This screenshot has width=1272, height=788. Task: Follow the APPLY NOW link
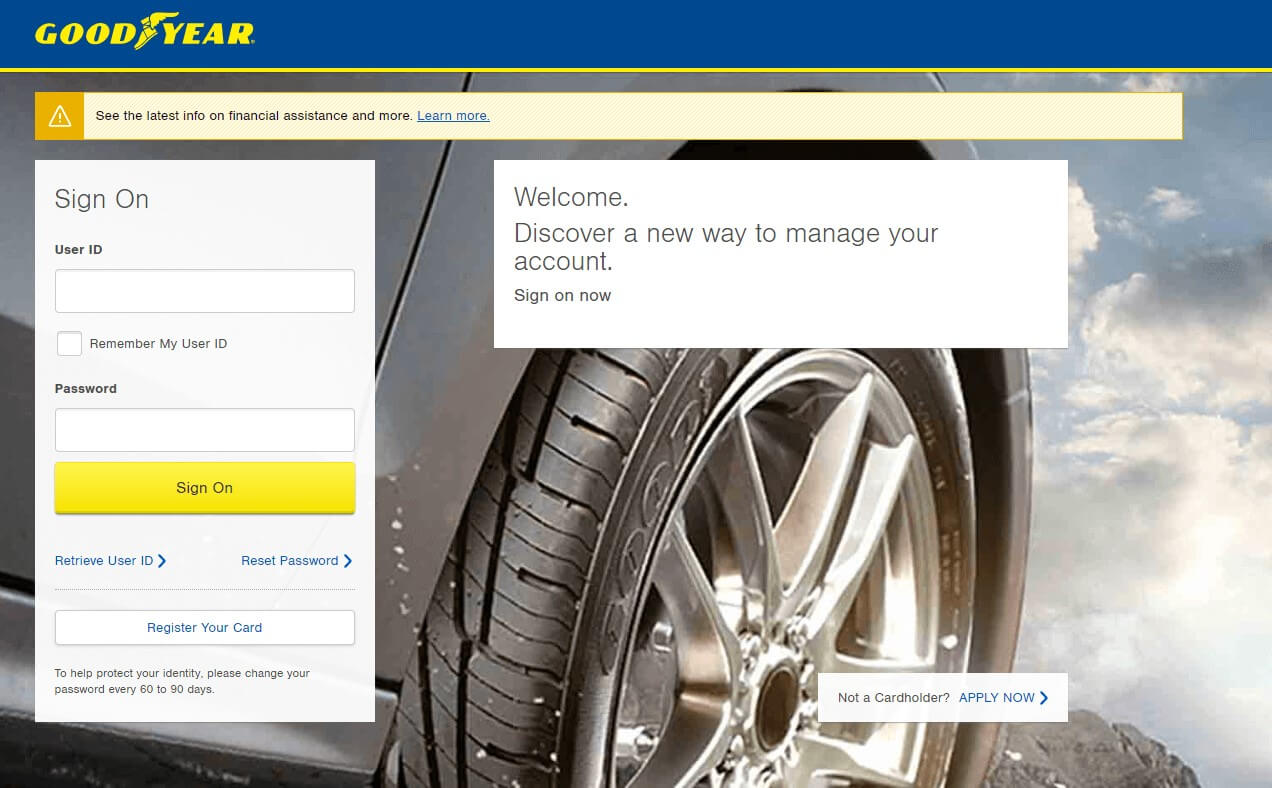click(997, 698)
